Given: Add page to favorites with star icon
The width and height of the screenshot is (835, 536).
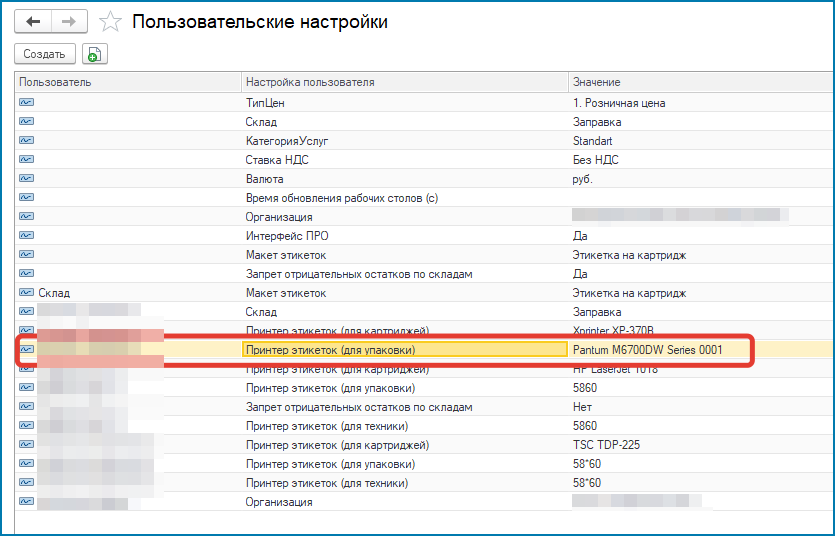Looking at the screenshot, I should point(111,21).
